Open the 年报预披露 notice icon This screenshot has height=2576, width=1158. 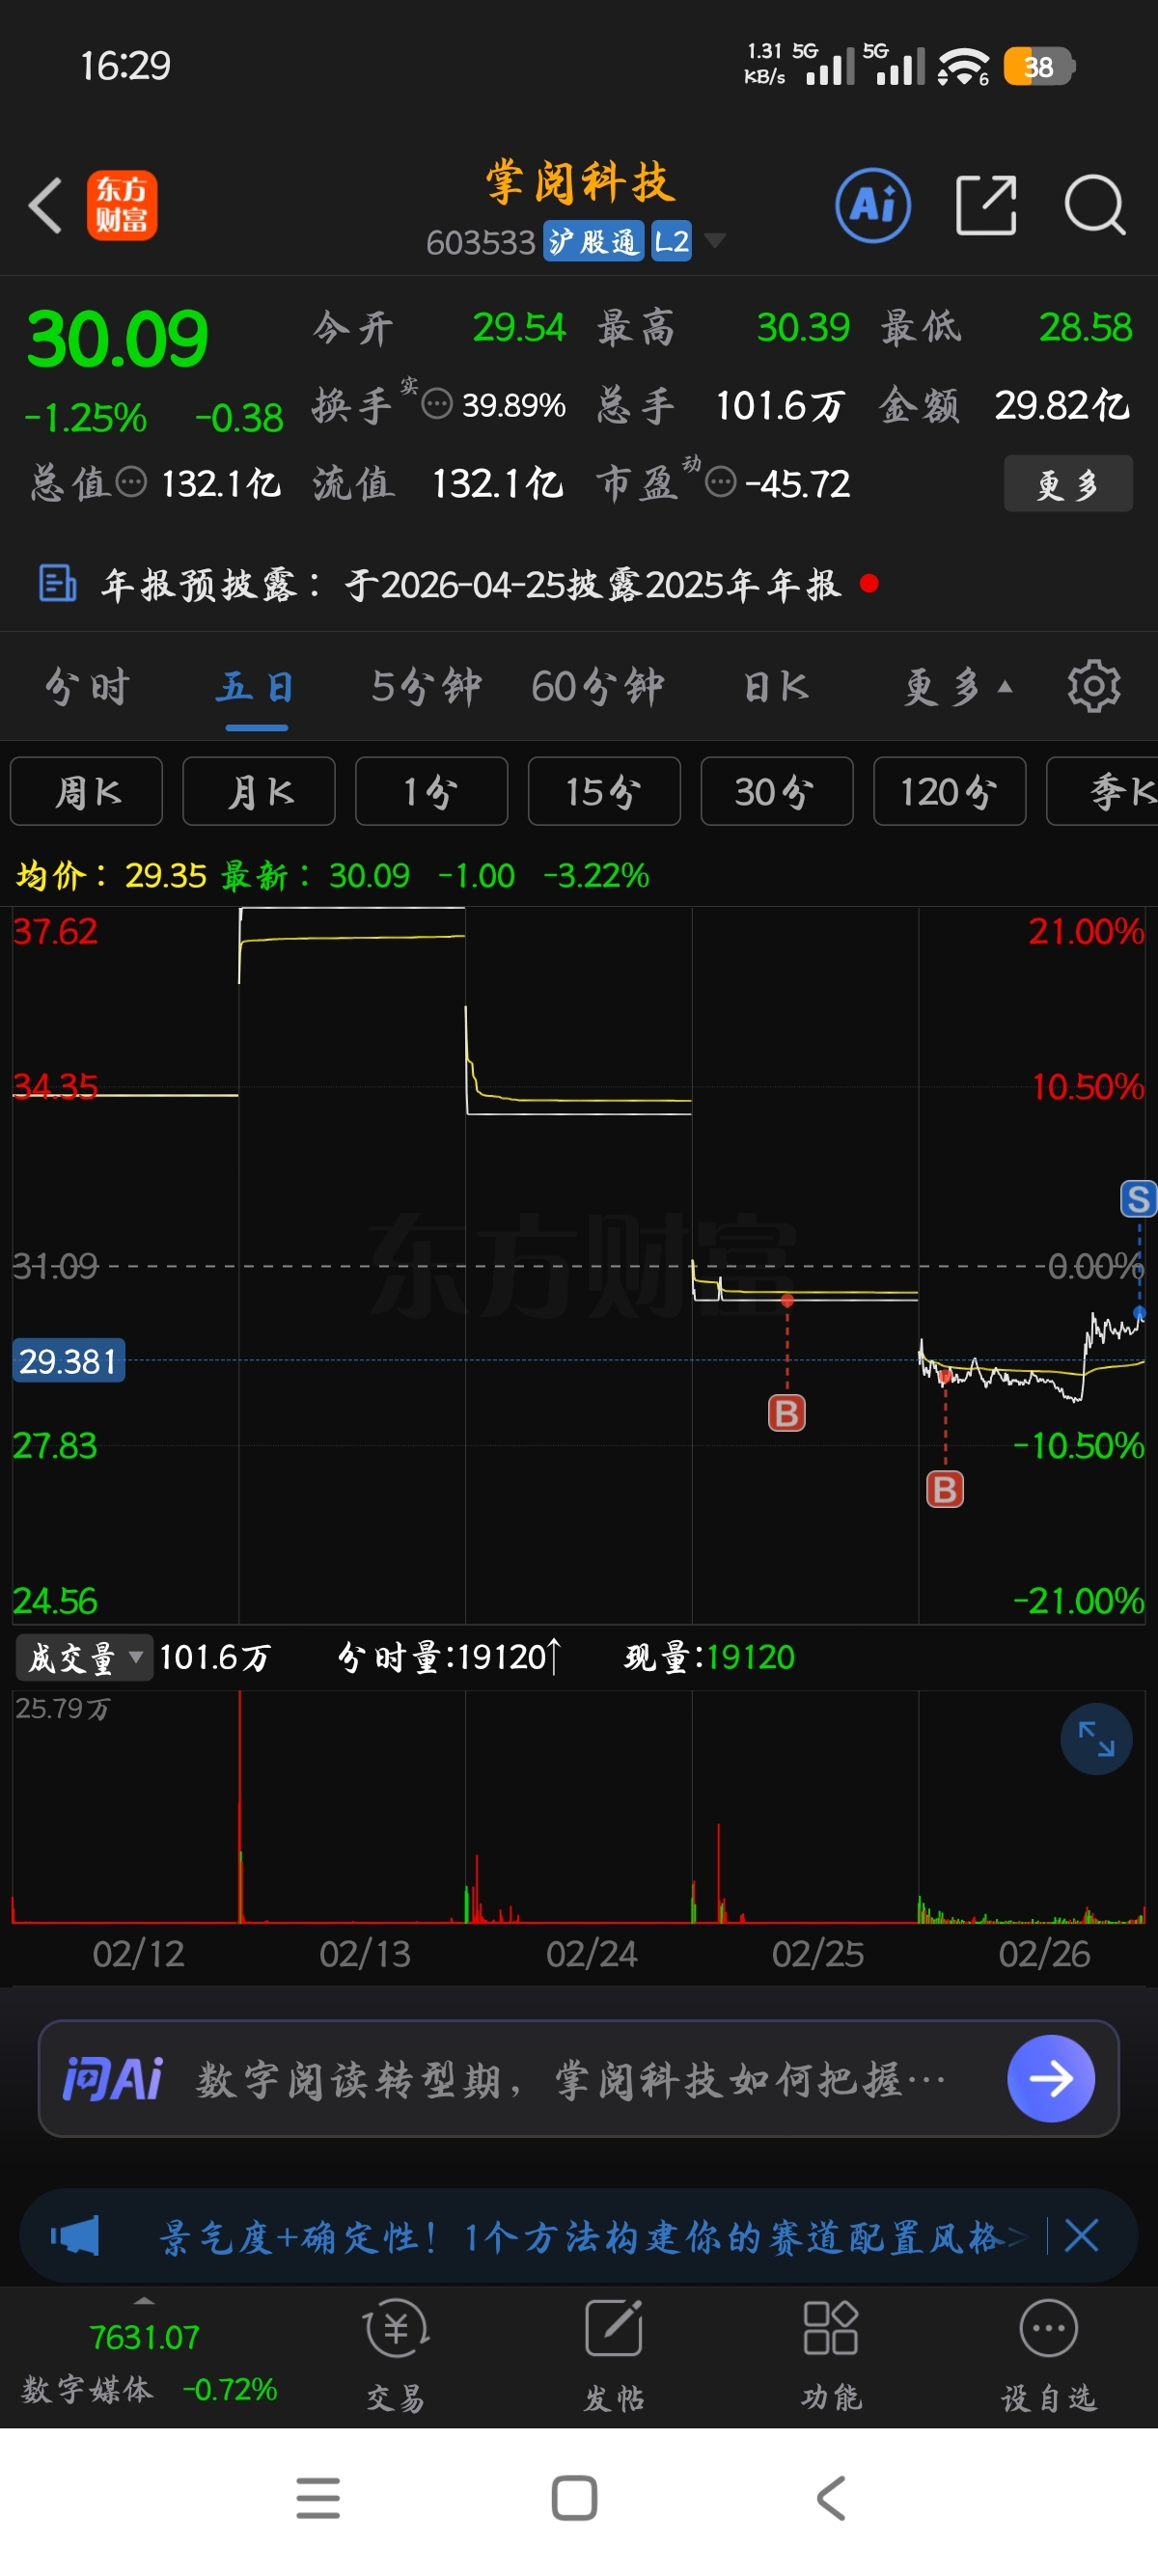pyautogui.click(x=57, y=583)
